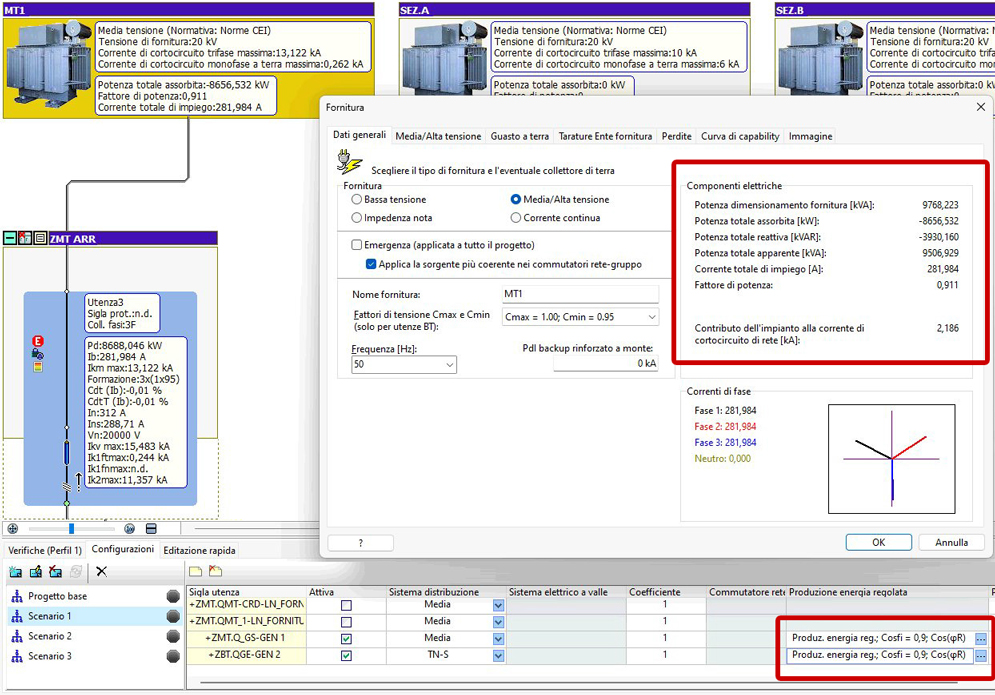The width and height of the screenshot is (995, 695).
Task: Select the Impedenza nota radio button
Action: pyautogui.click(x=357, y=218)
